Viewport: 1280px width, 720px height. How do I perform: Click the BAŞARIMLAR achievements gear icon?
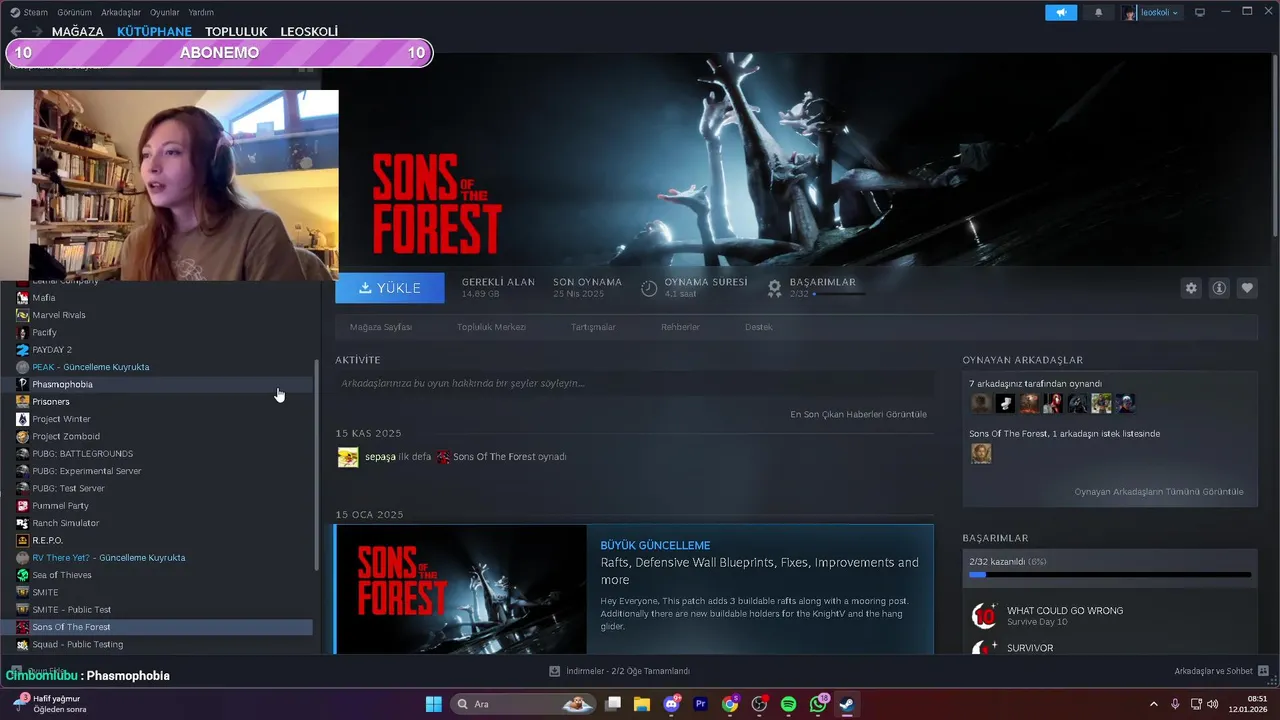(774, 288)
